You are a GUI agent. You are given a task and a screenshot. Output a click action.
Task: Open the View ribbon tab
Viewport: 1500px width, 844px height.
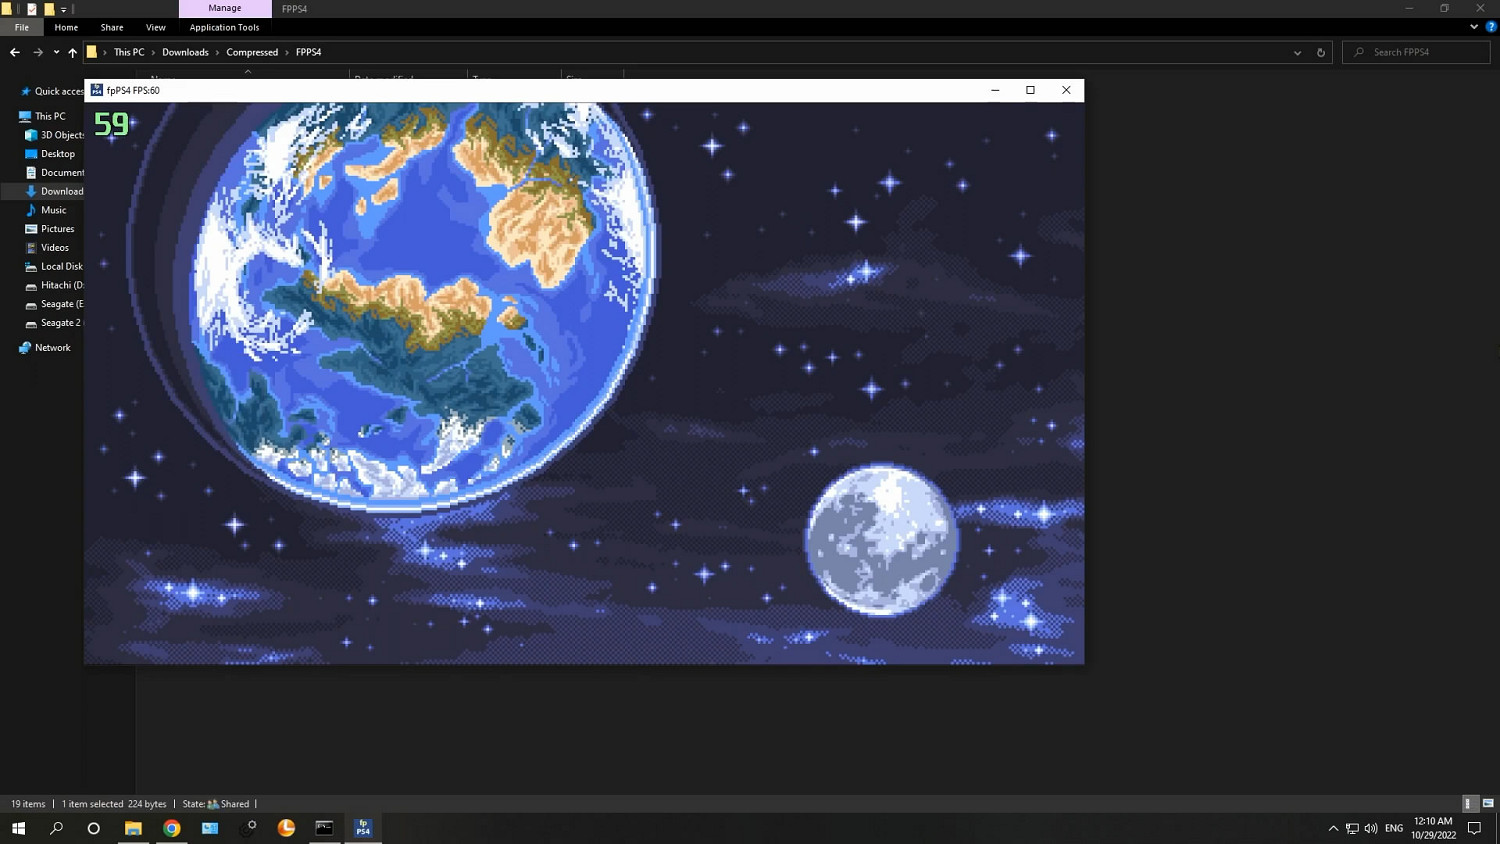155,27
